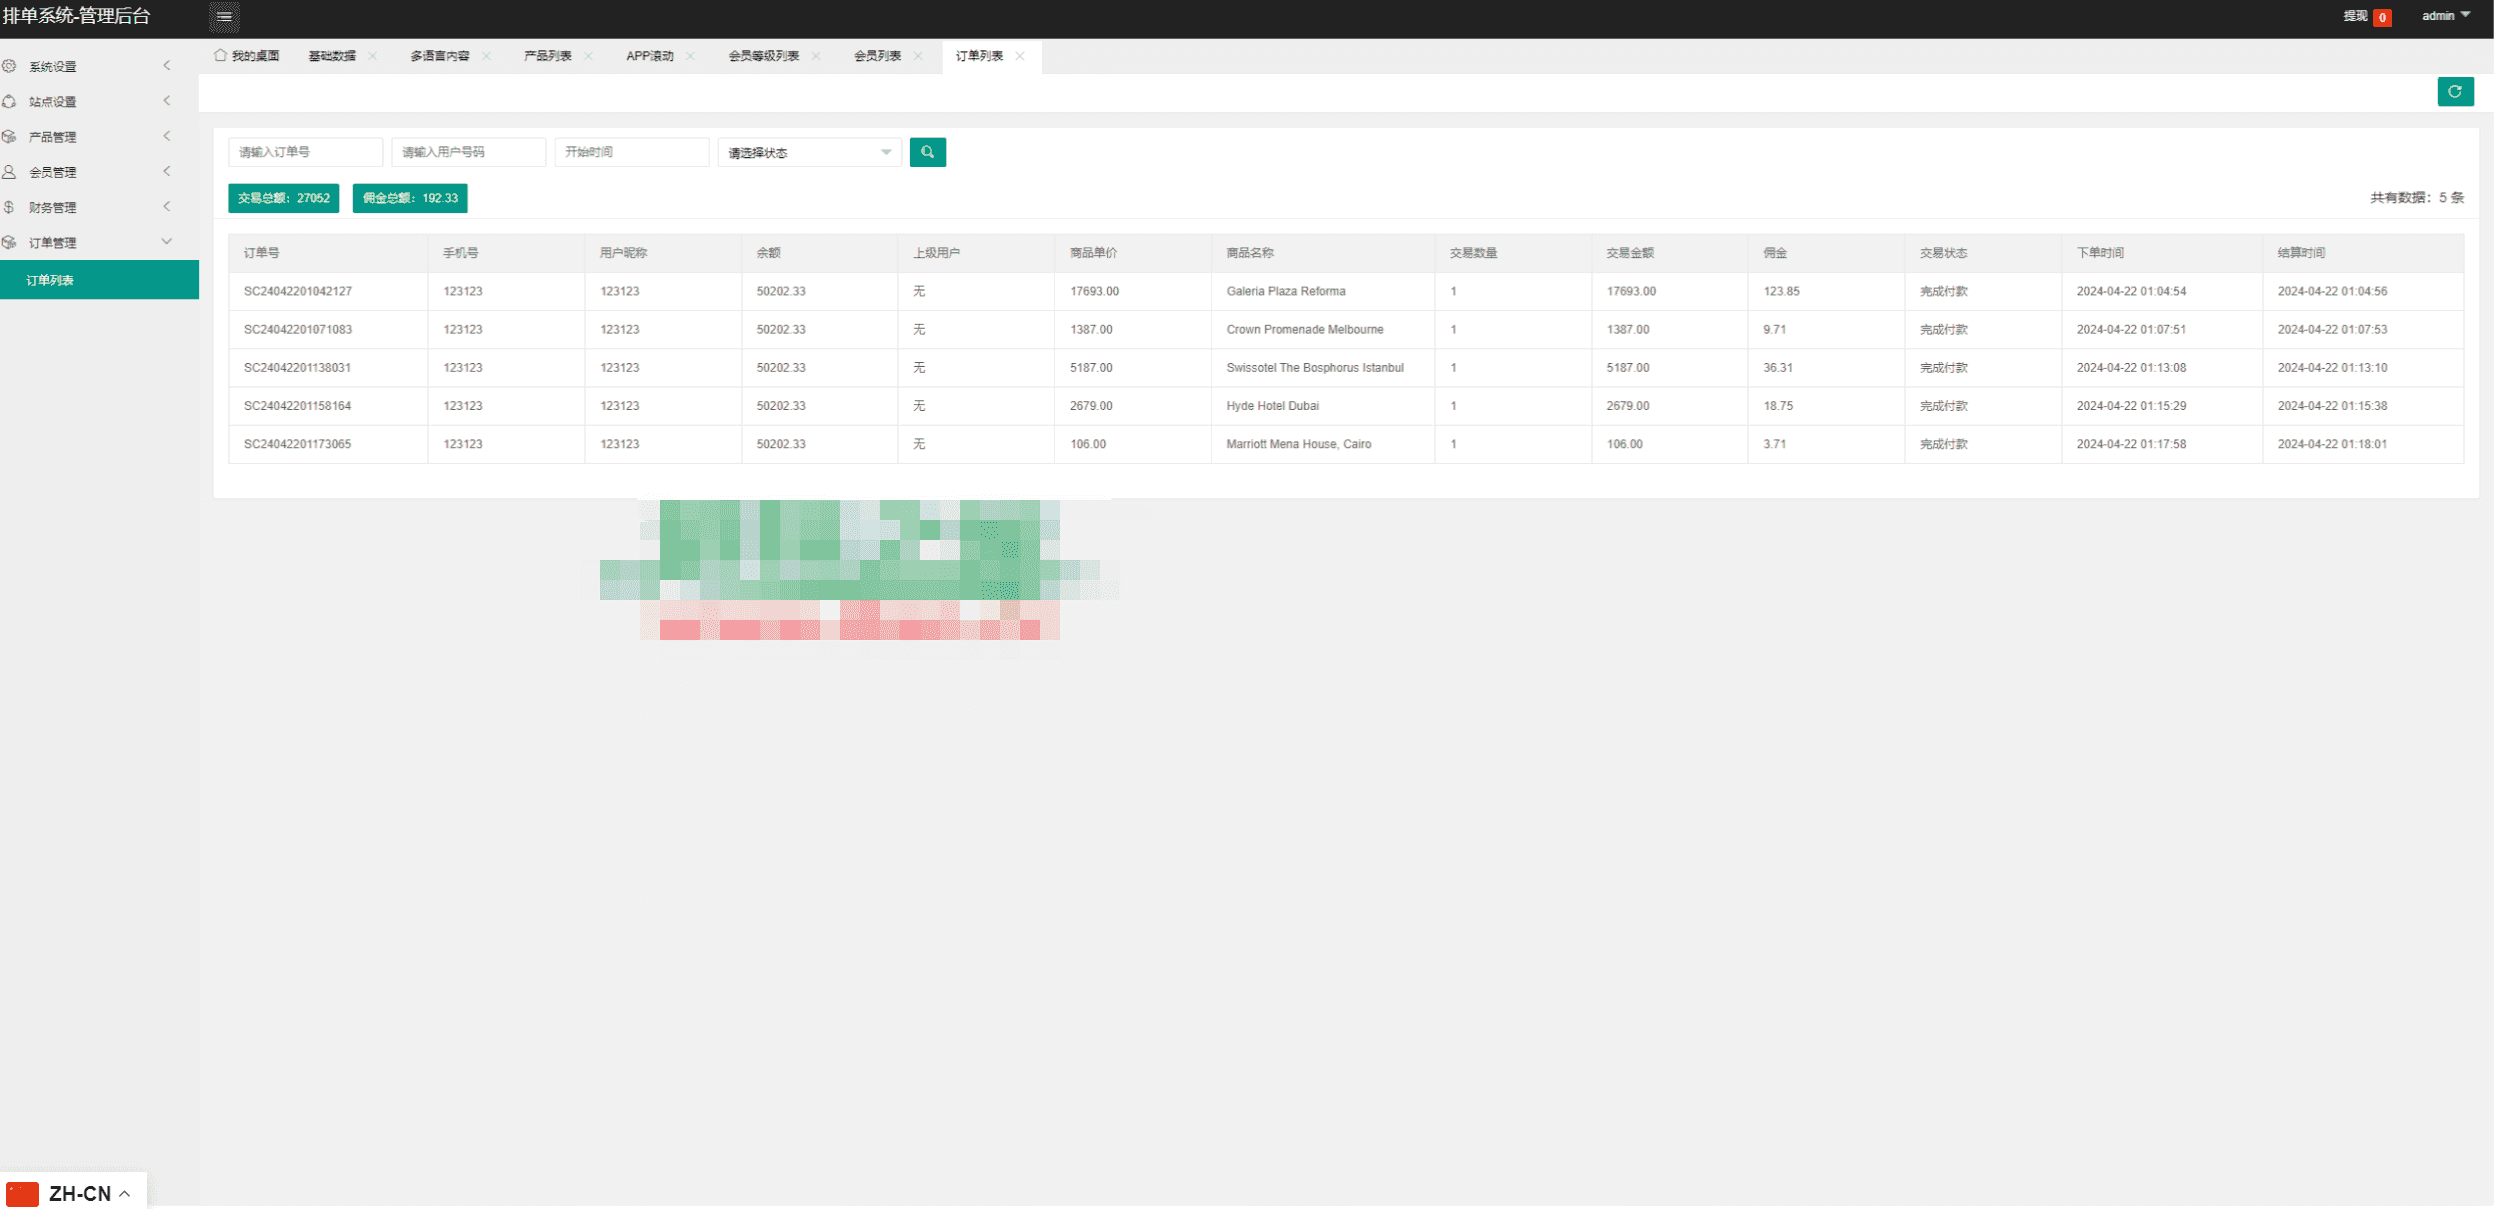Click the 会员管理 person icon

10,172
